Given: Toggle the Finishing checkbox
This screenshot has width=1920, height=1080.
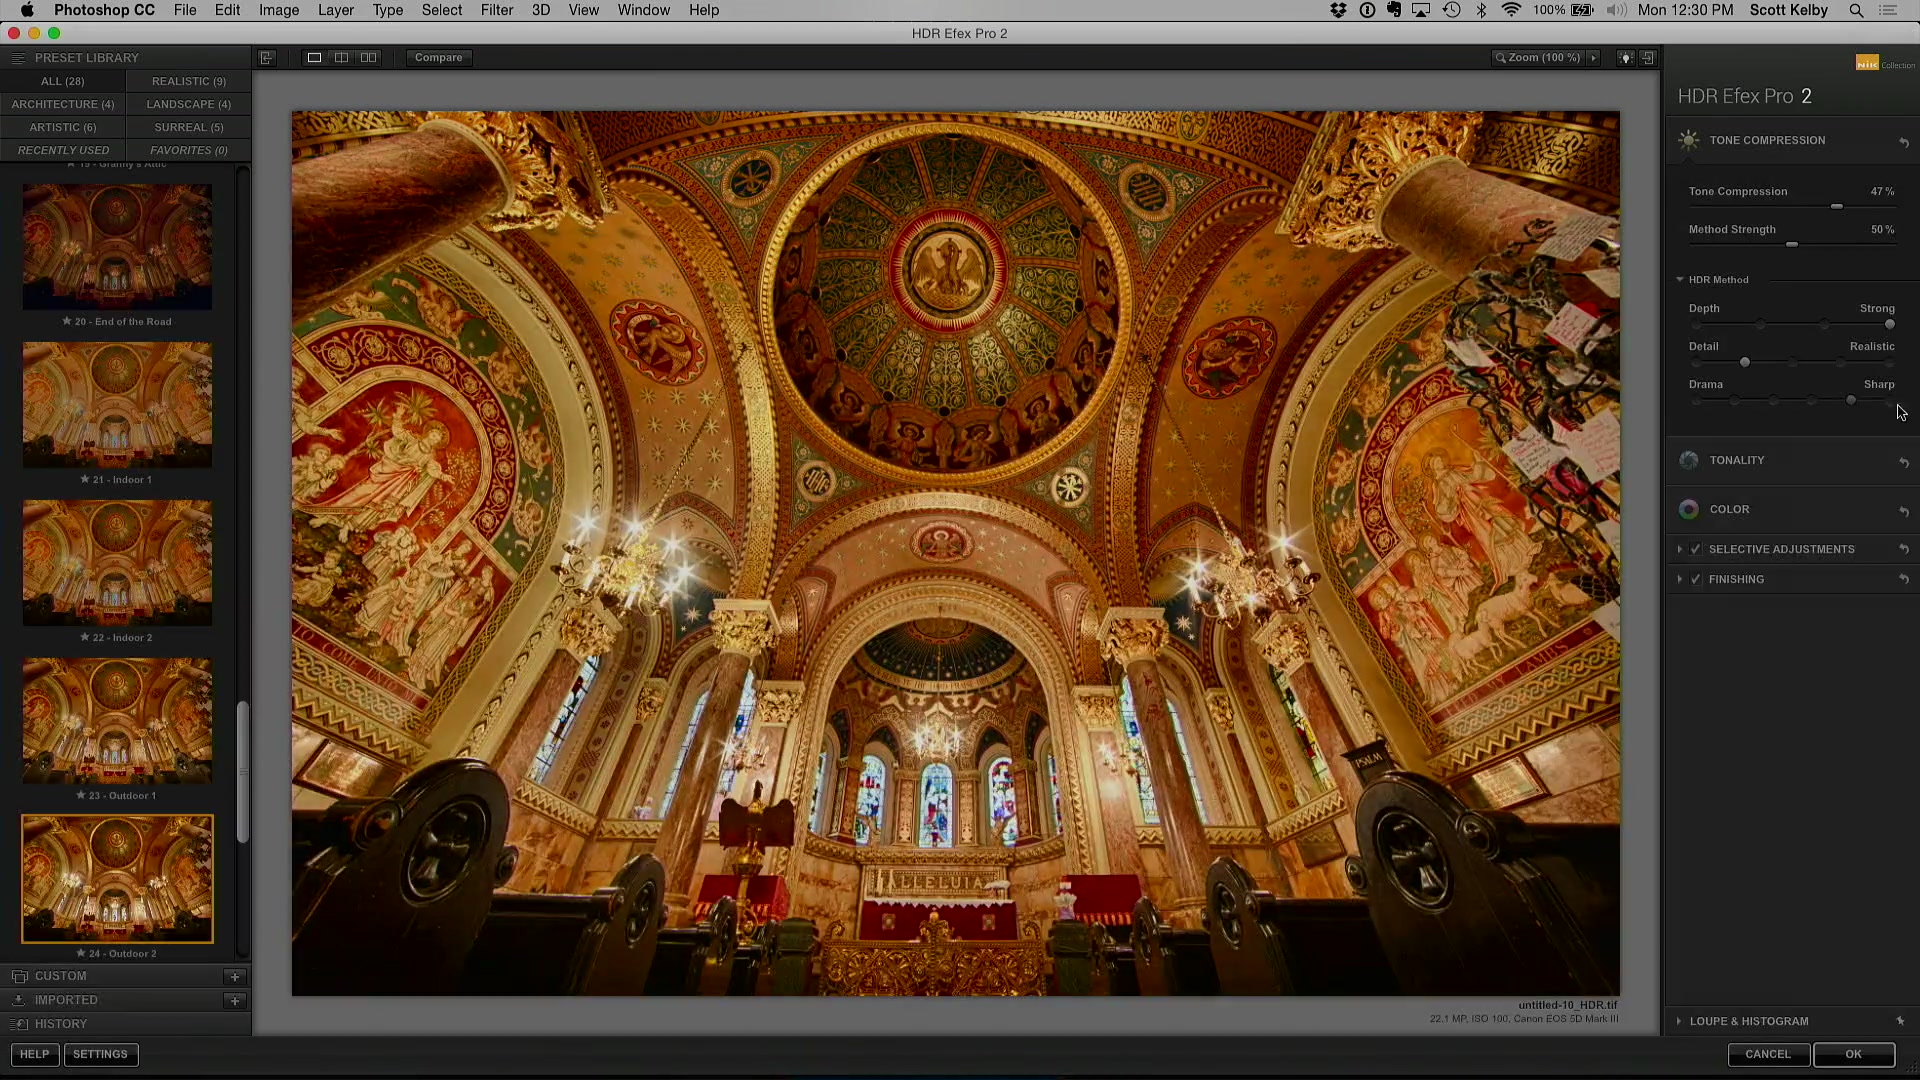Looking at the screenshot, I should pos(1696,579).
